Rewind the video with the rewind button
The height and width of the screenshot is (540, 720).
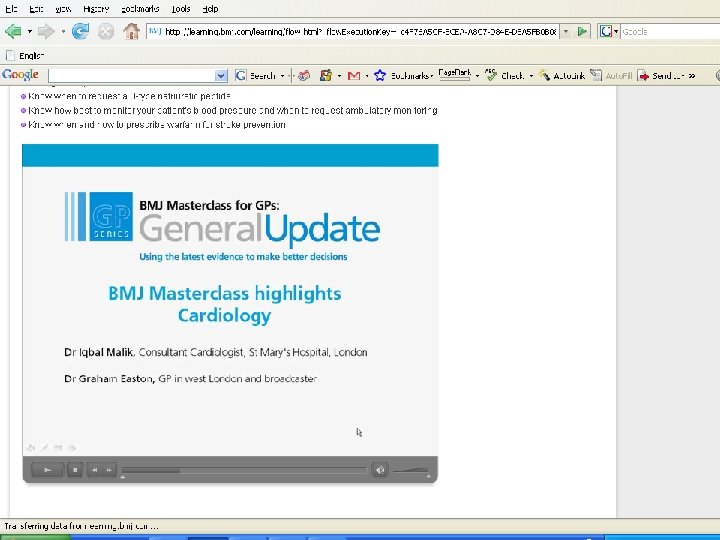coord(94,470)
